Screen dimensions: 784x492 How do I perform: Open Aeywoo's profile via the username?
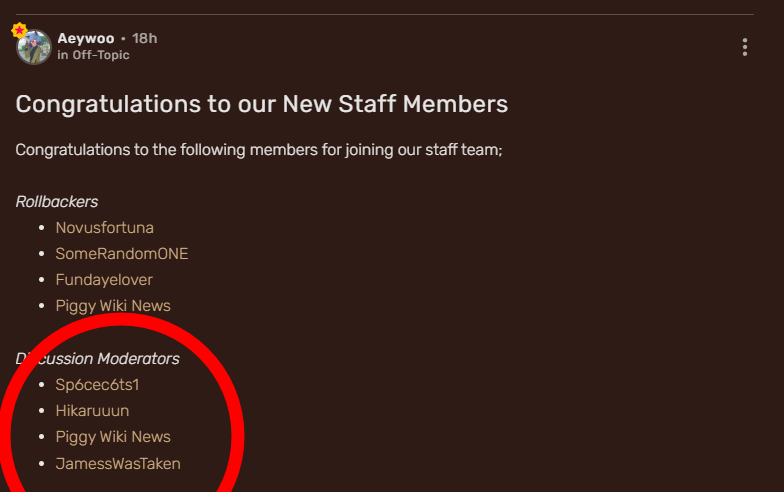coord(85,38)
